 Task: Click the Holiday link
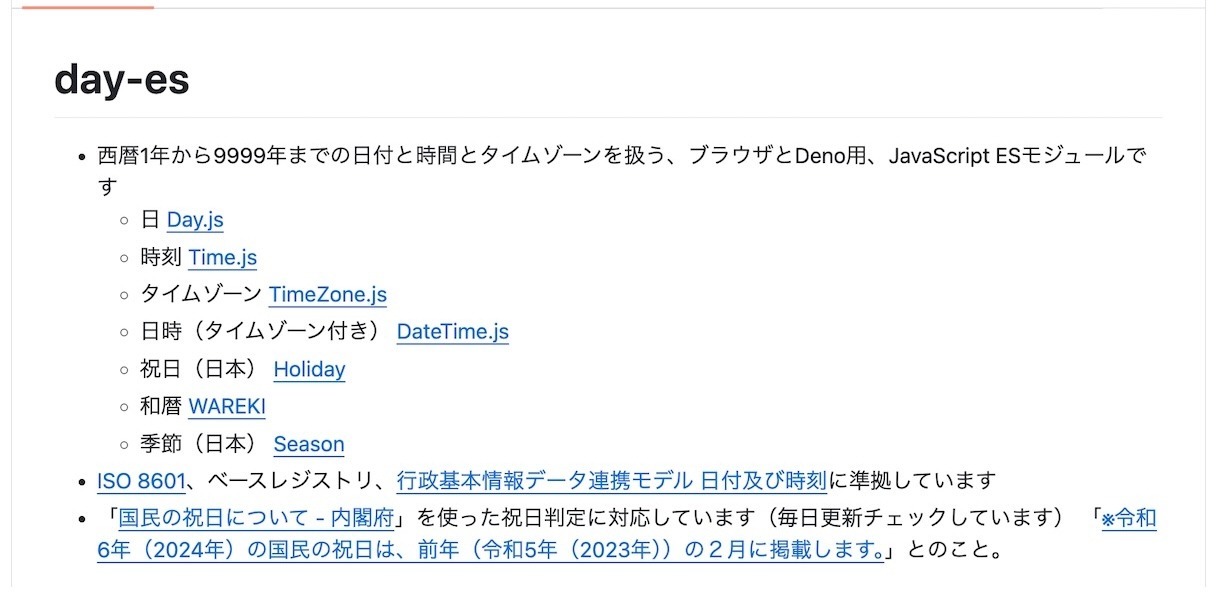tap(309, 370)
